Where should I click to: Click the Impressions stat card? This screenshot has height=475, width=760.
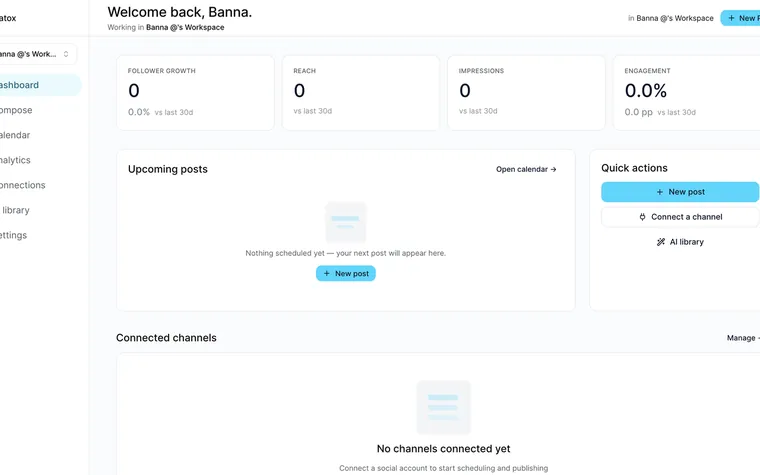(526, 93)
